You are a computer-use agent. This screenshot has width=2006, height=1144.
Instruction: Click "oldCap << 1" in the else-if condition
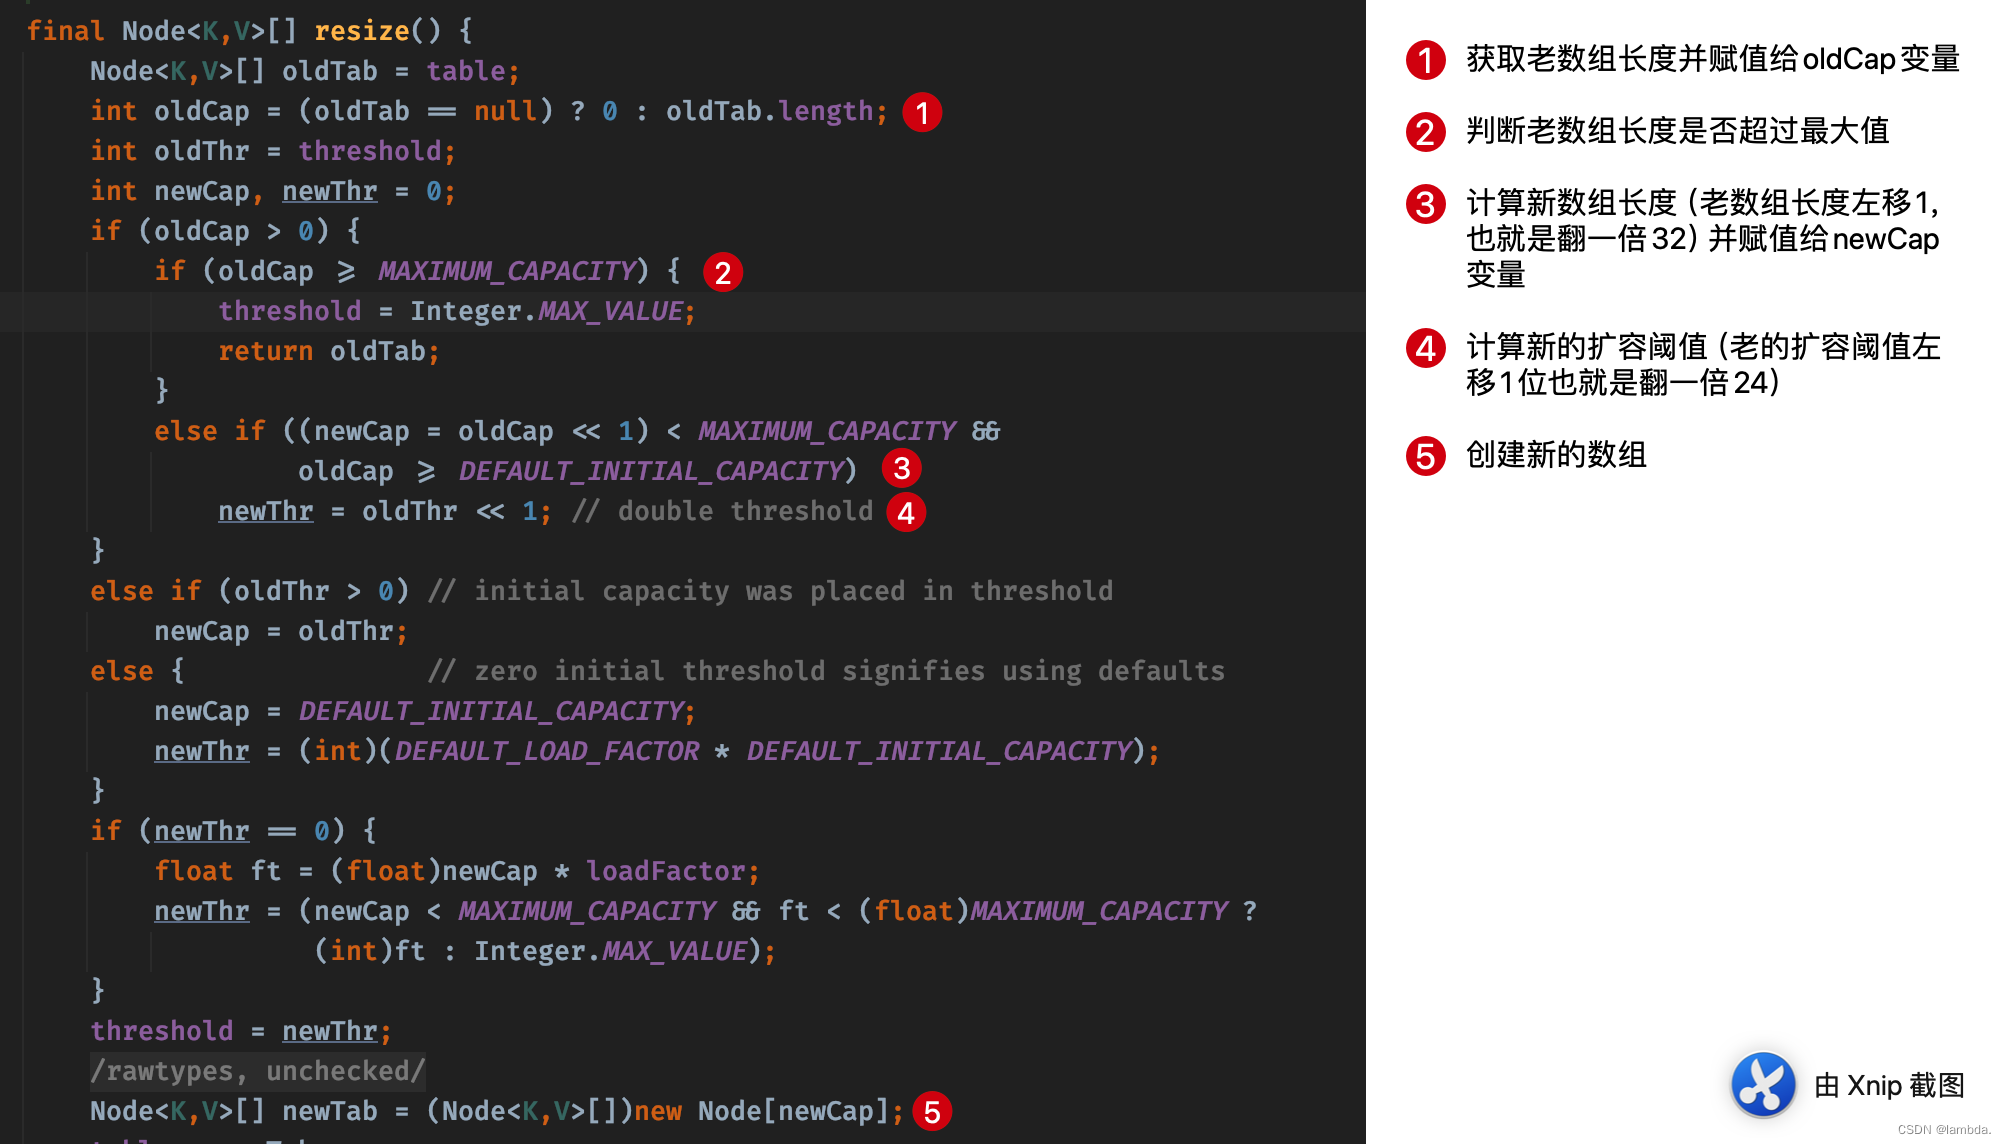(546, 431)
